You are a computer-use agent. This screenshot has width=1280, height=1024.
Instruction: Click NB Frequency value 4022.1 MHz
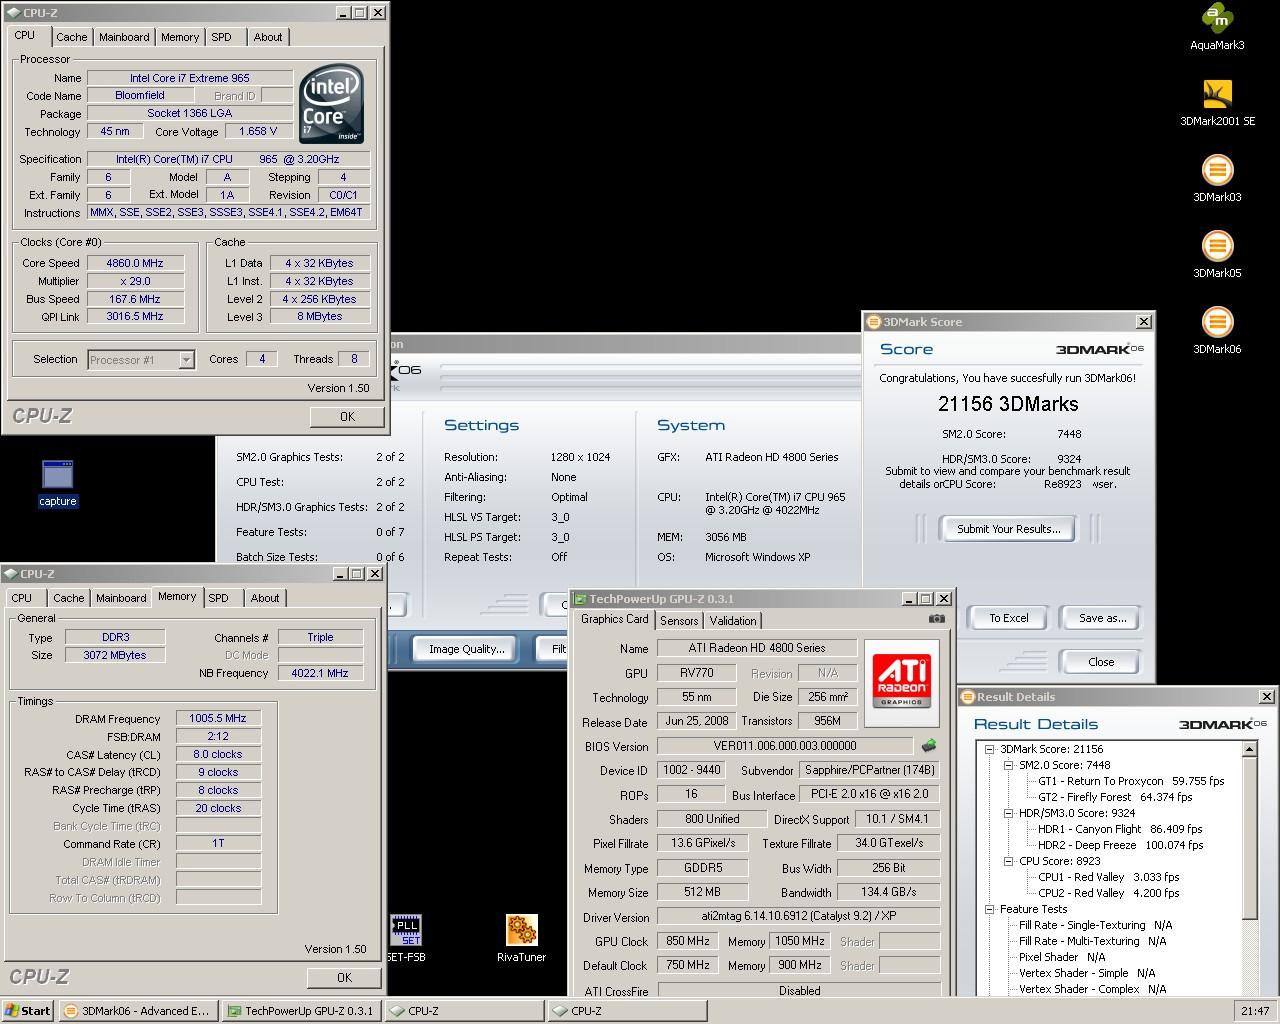(x=320, y=673)
